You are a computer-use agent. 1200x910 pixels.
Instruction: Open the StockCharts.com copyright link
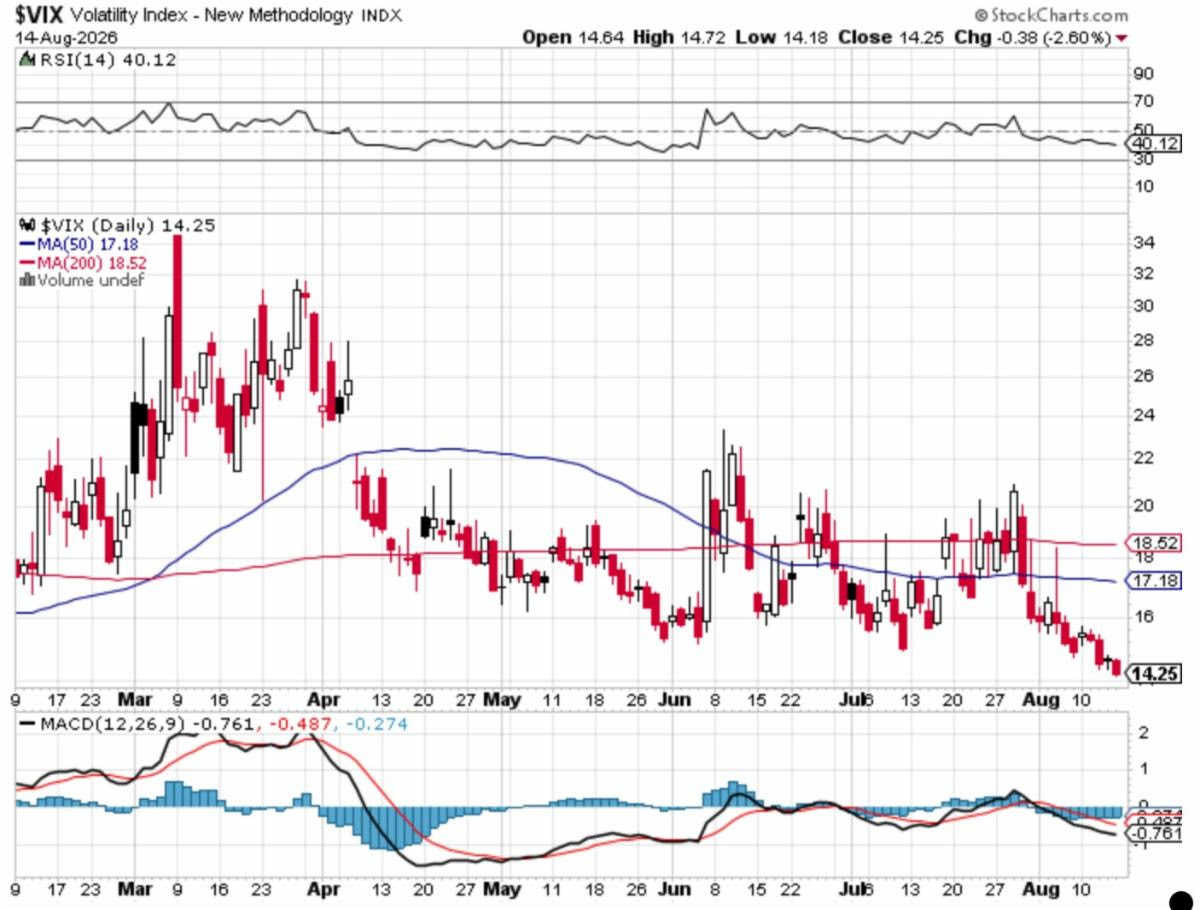point(1050,15)
